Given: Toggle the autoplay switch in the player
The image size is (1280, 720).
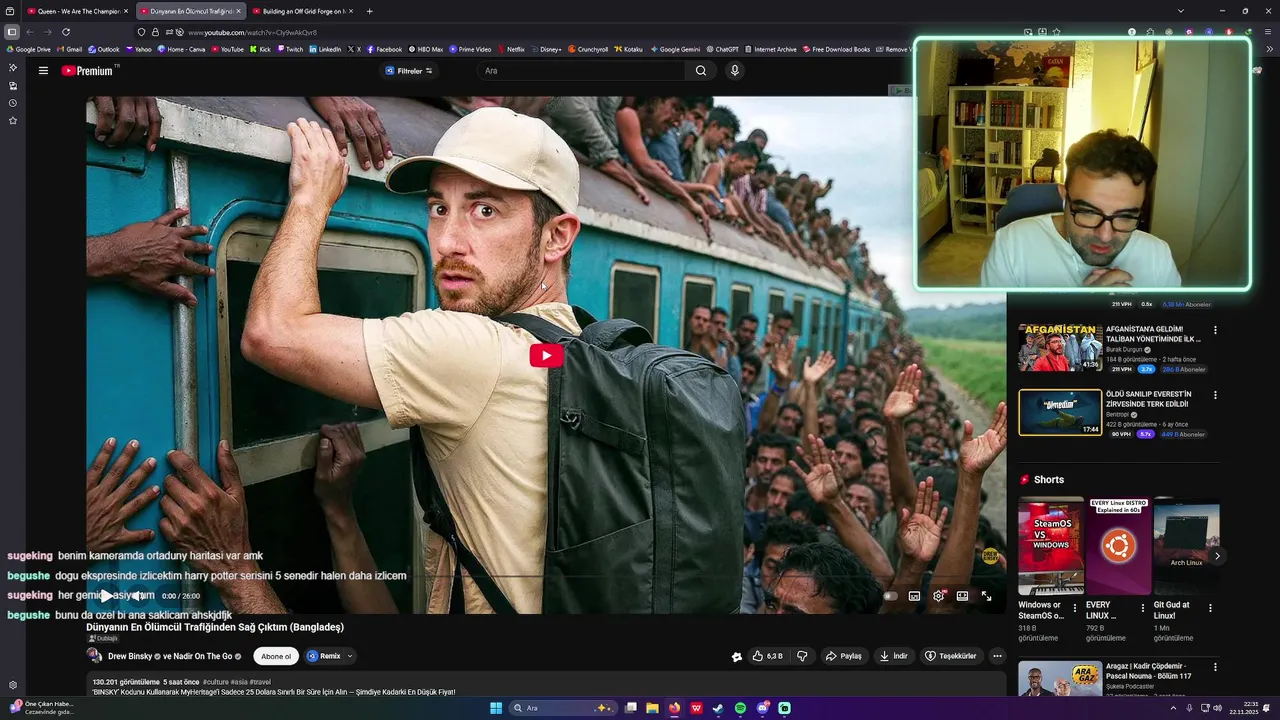Looking at the screenshot, I should [x=890, y=596].
